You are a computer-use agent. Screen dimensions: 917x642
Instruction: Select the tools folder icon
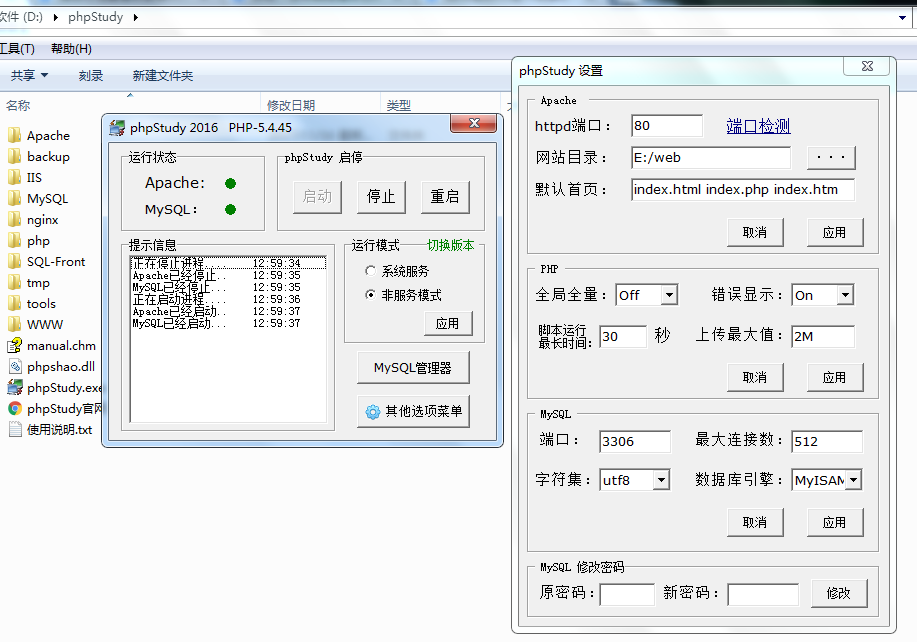15,304
